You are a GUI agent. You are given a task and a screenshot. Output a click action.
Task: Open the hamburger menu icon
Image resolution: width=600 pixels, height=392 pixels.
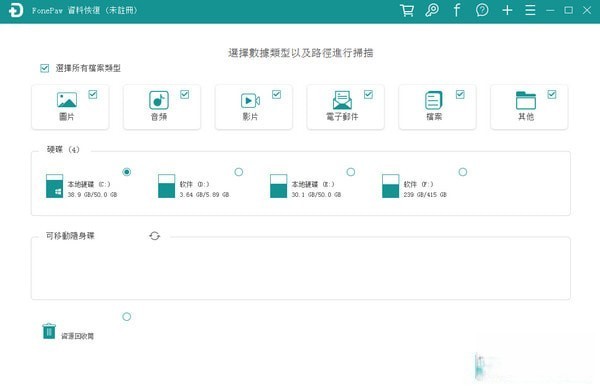pos(530,10)
